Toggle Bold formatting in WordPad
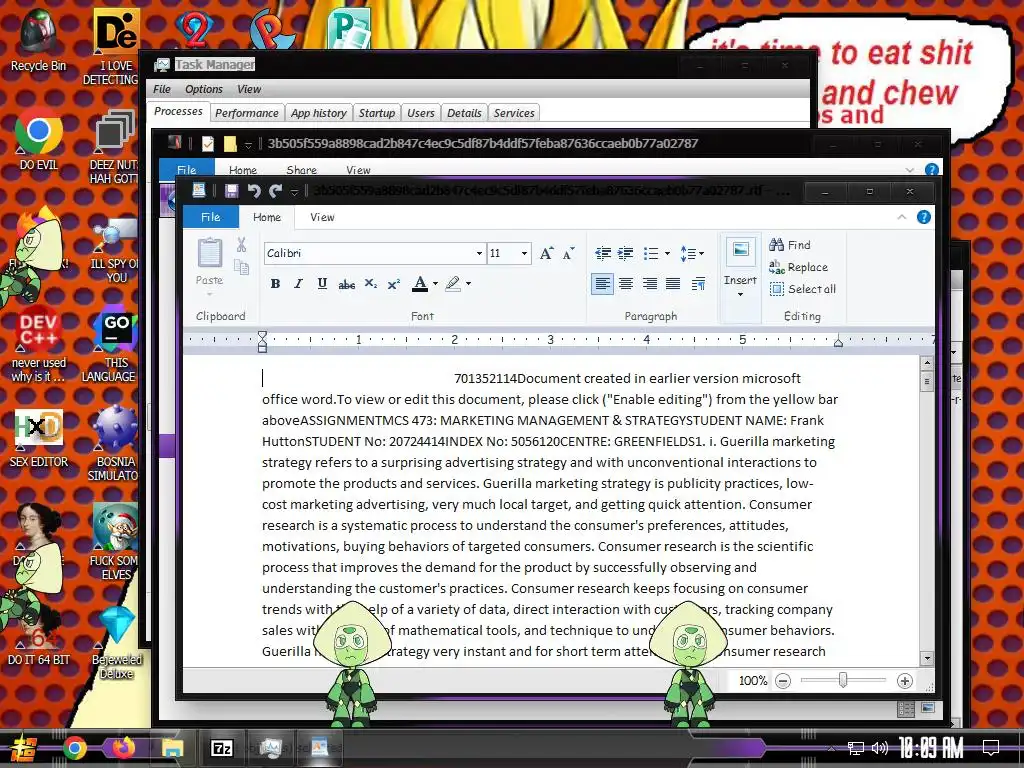Screen dimensions: 1024x768 tap(276, 284)
